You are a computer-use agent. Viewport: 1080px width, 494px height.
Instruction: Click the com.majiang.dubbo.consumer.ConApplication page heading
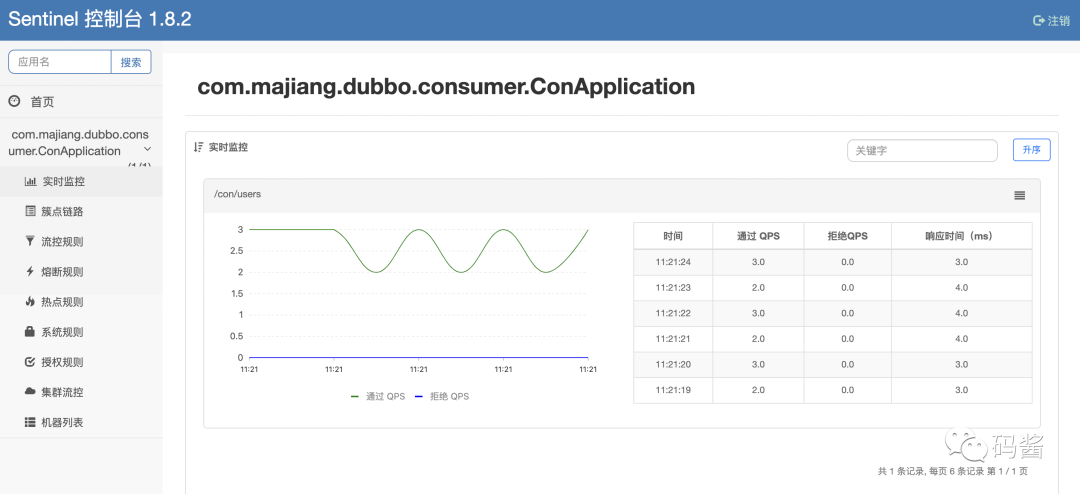click(x=446, y=87)
